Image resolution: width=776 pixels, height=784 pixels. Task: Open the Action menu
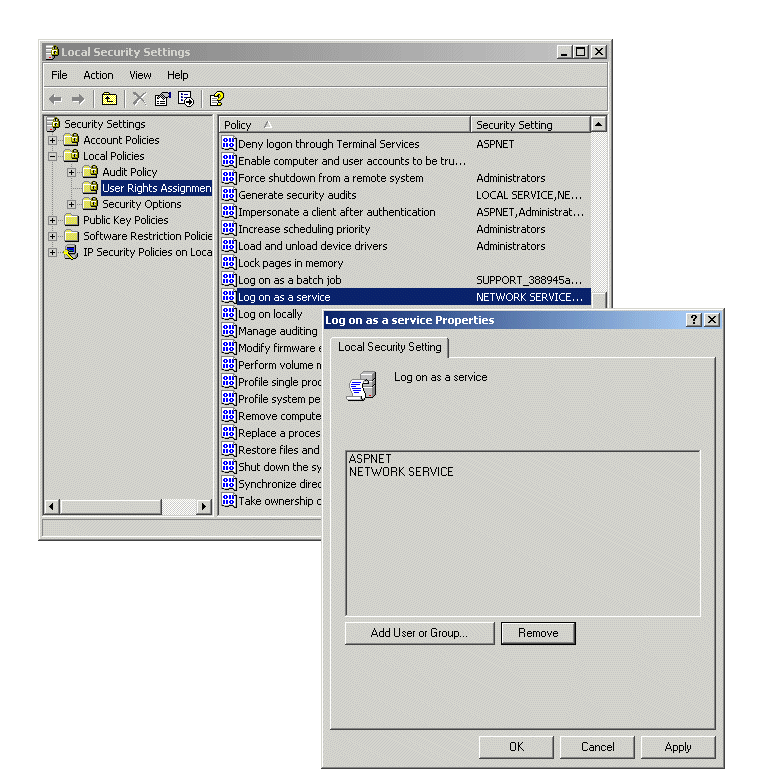point(98,75)
